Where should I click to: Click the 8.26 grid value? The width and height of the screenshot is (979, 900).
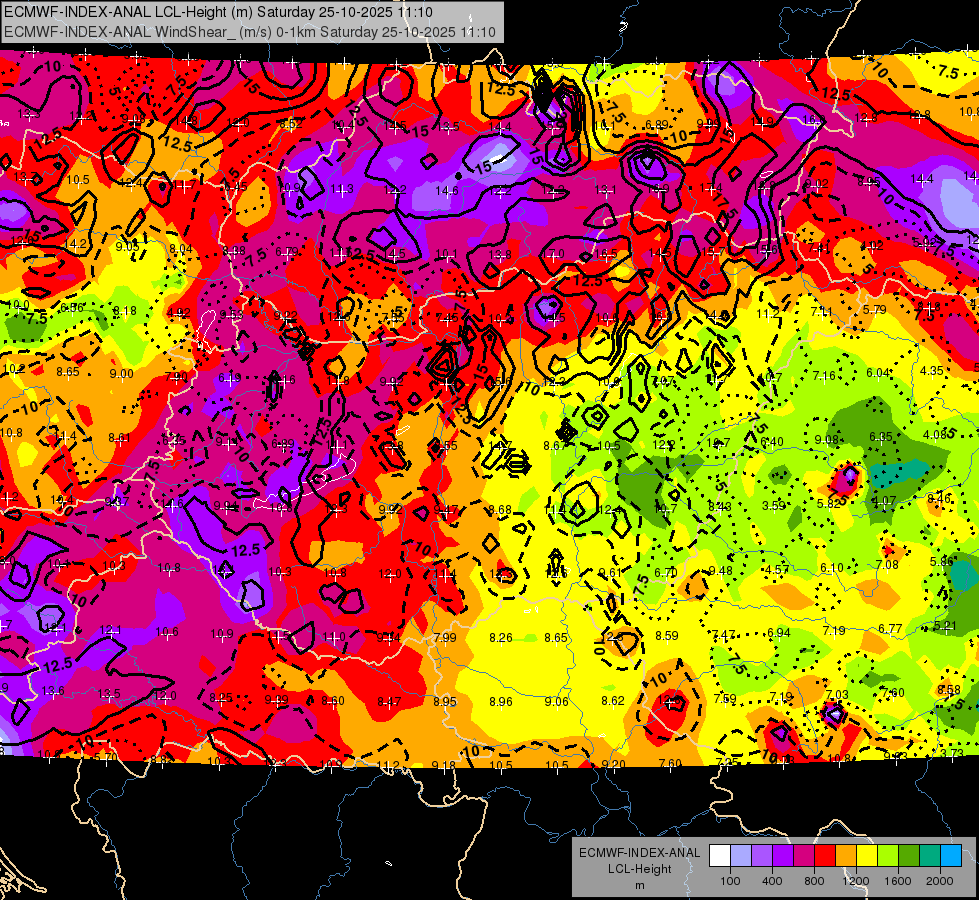[501, 638]
